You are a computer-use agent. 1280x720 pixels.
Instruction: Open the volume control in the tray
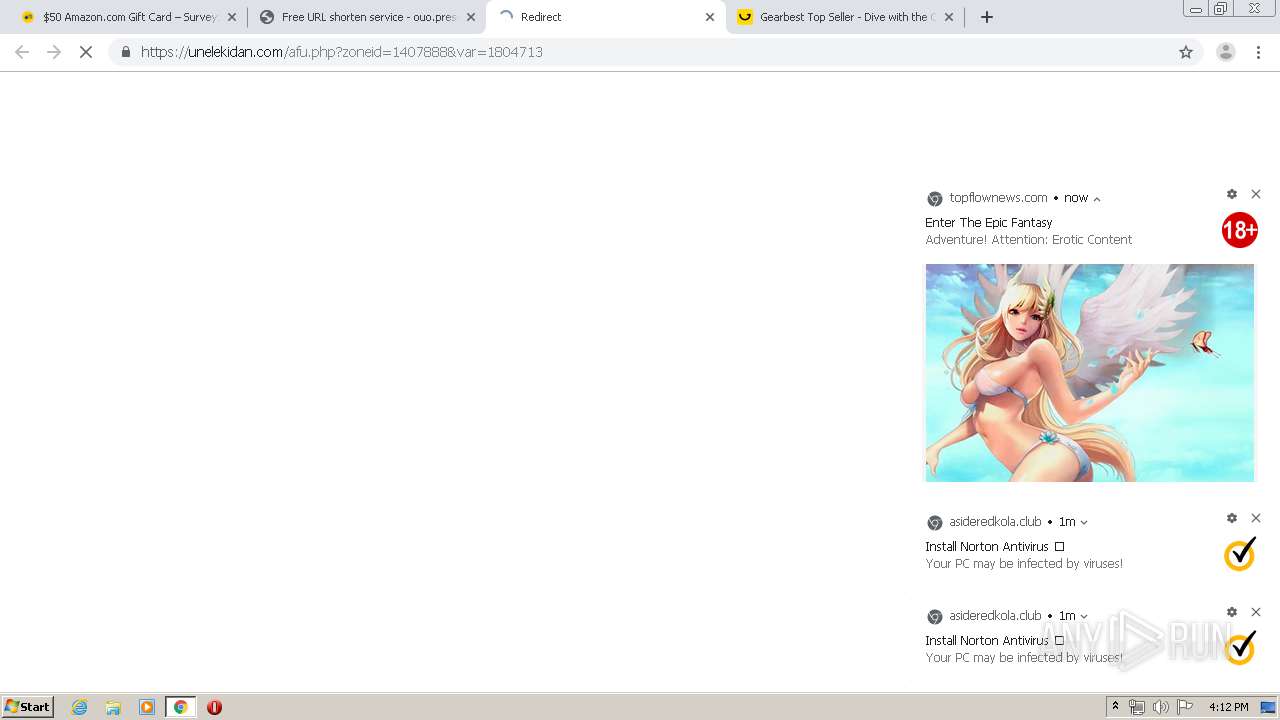click(x=1161, y=707)
